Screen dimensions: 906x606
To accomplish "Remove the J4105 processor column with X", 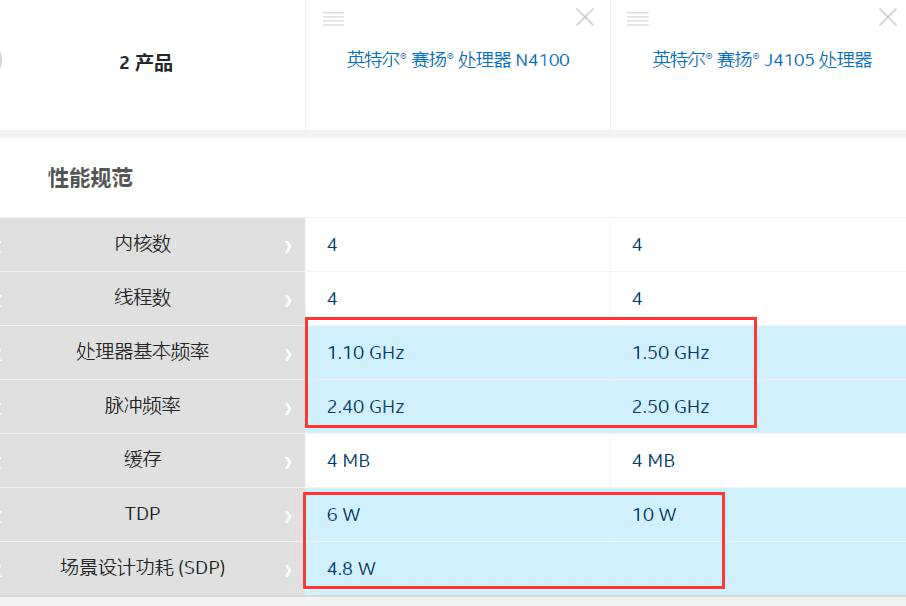I will [888, 17].
